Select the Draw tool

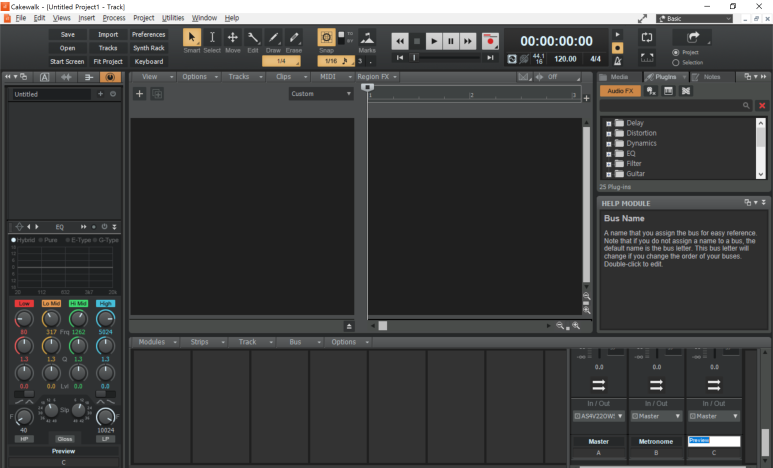pos(273,37)
